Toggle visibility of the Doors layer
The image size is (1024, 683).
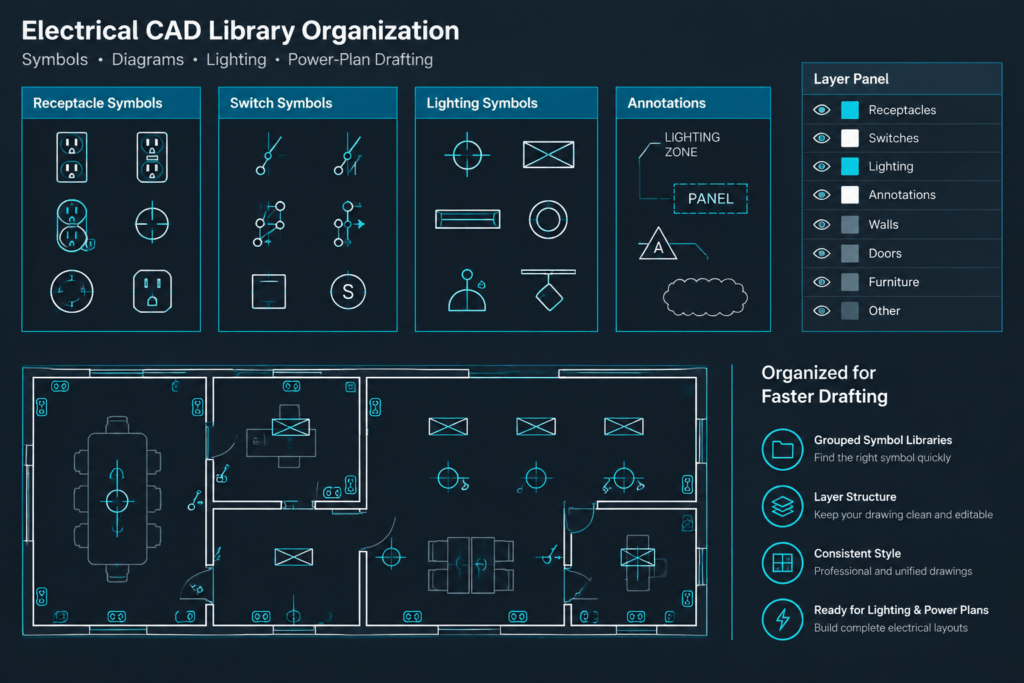(x=822, y=253)
